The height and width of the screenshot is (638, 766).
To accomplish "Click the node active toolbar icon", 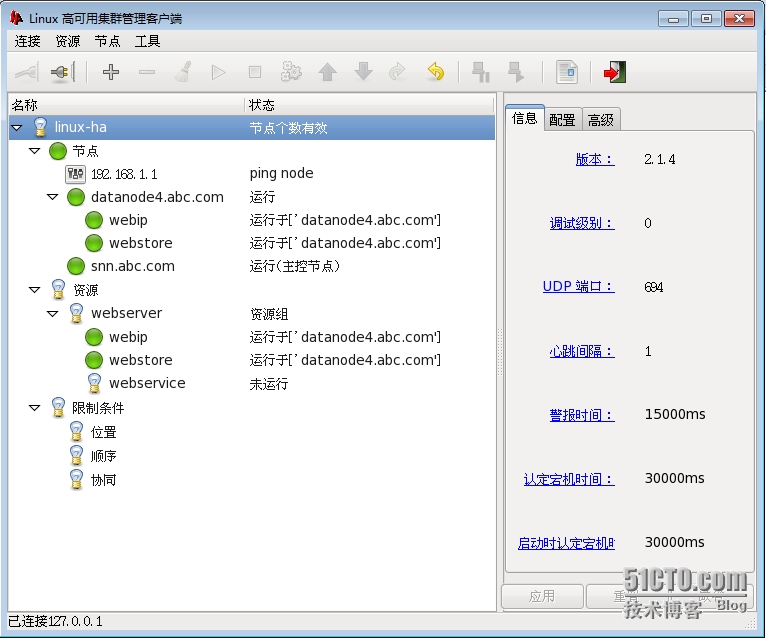I will tap(516, 72).
